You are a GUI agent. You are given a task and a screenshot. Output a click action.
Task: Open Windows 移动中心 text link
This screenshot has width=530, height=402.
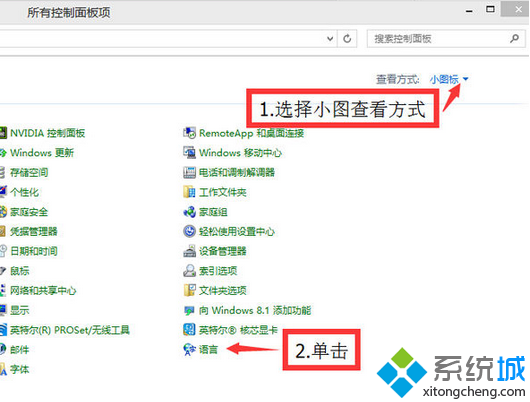240,153
